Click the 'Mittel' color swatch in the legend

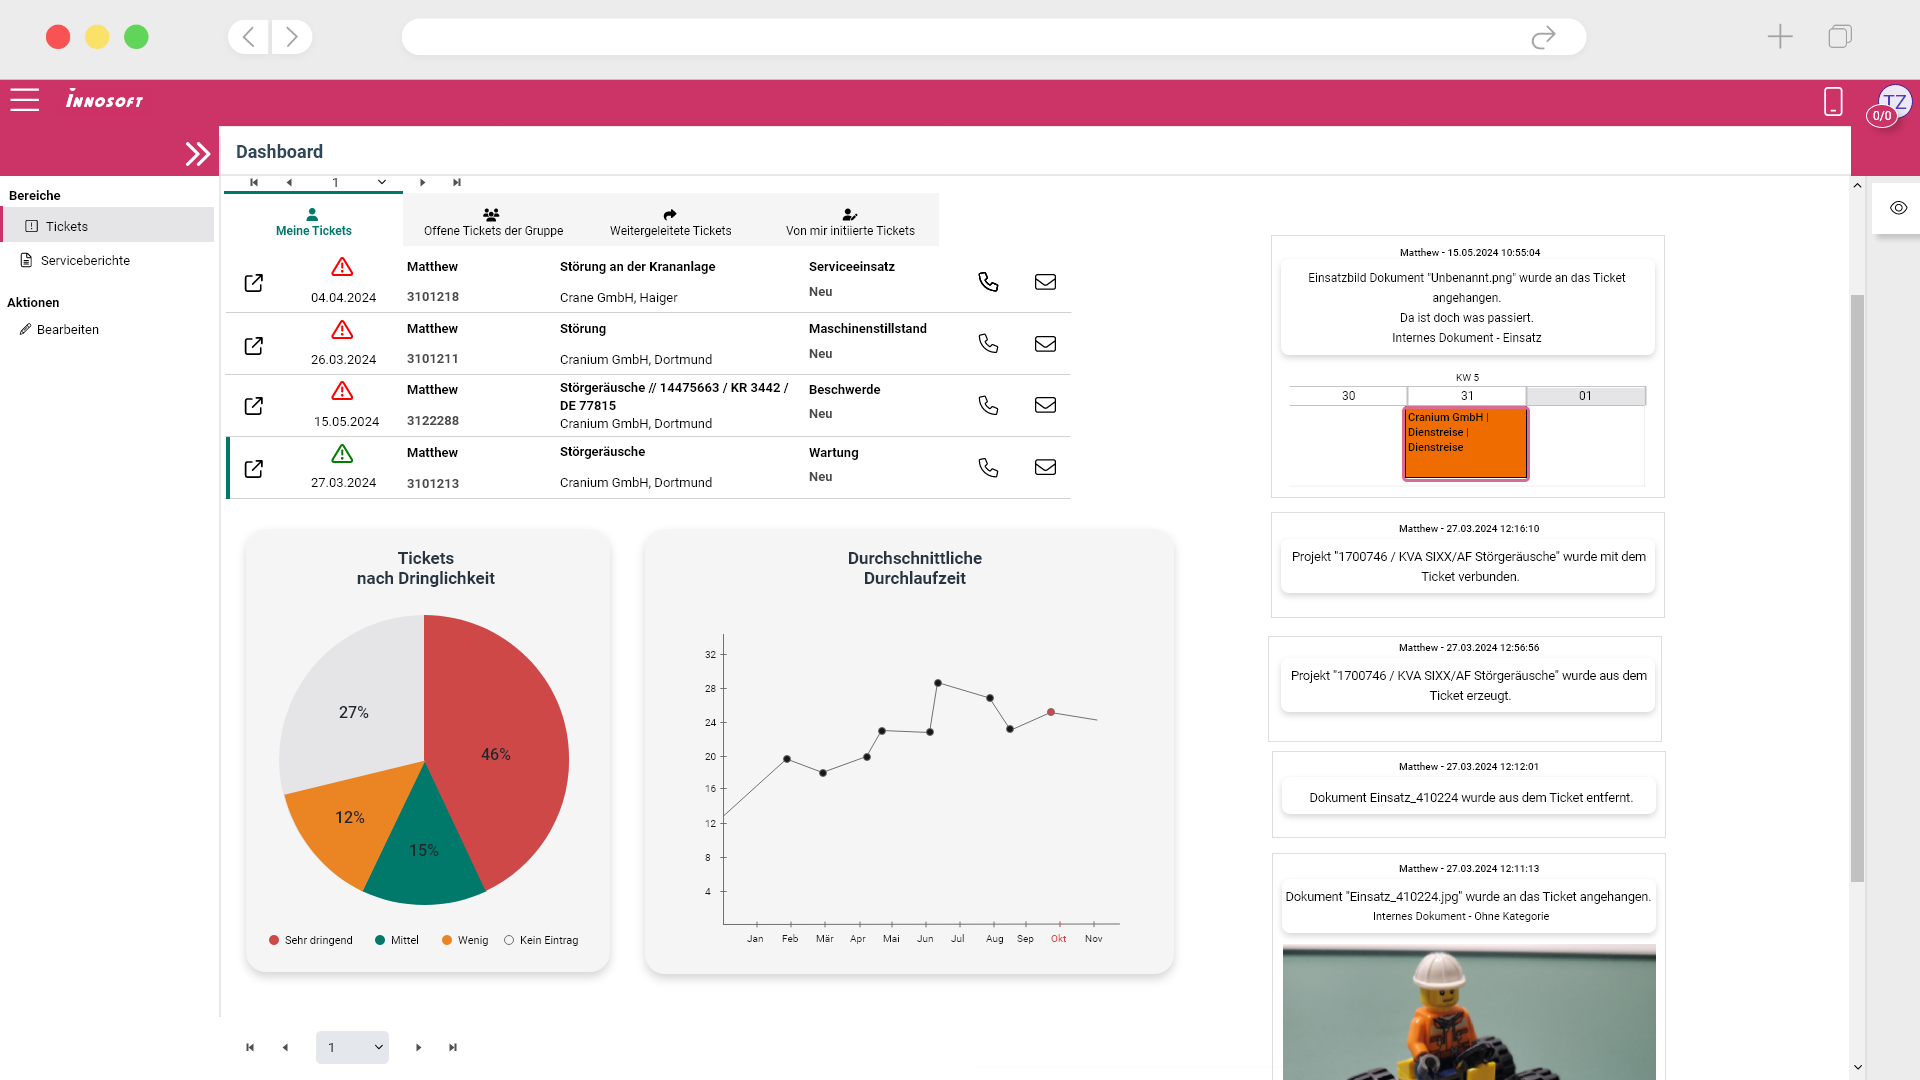point(378,939)
